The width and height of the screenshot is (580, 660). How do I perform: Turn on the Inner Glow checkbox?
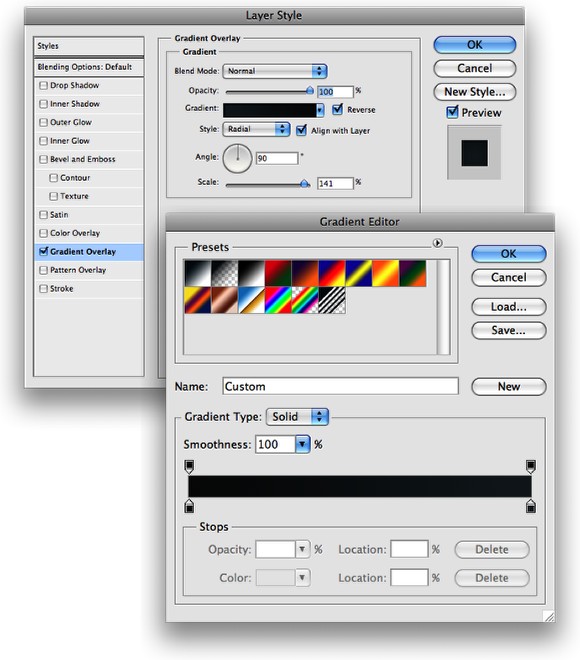[43, 141]
